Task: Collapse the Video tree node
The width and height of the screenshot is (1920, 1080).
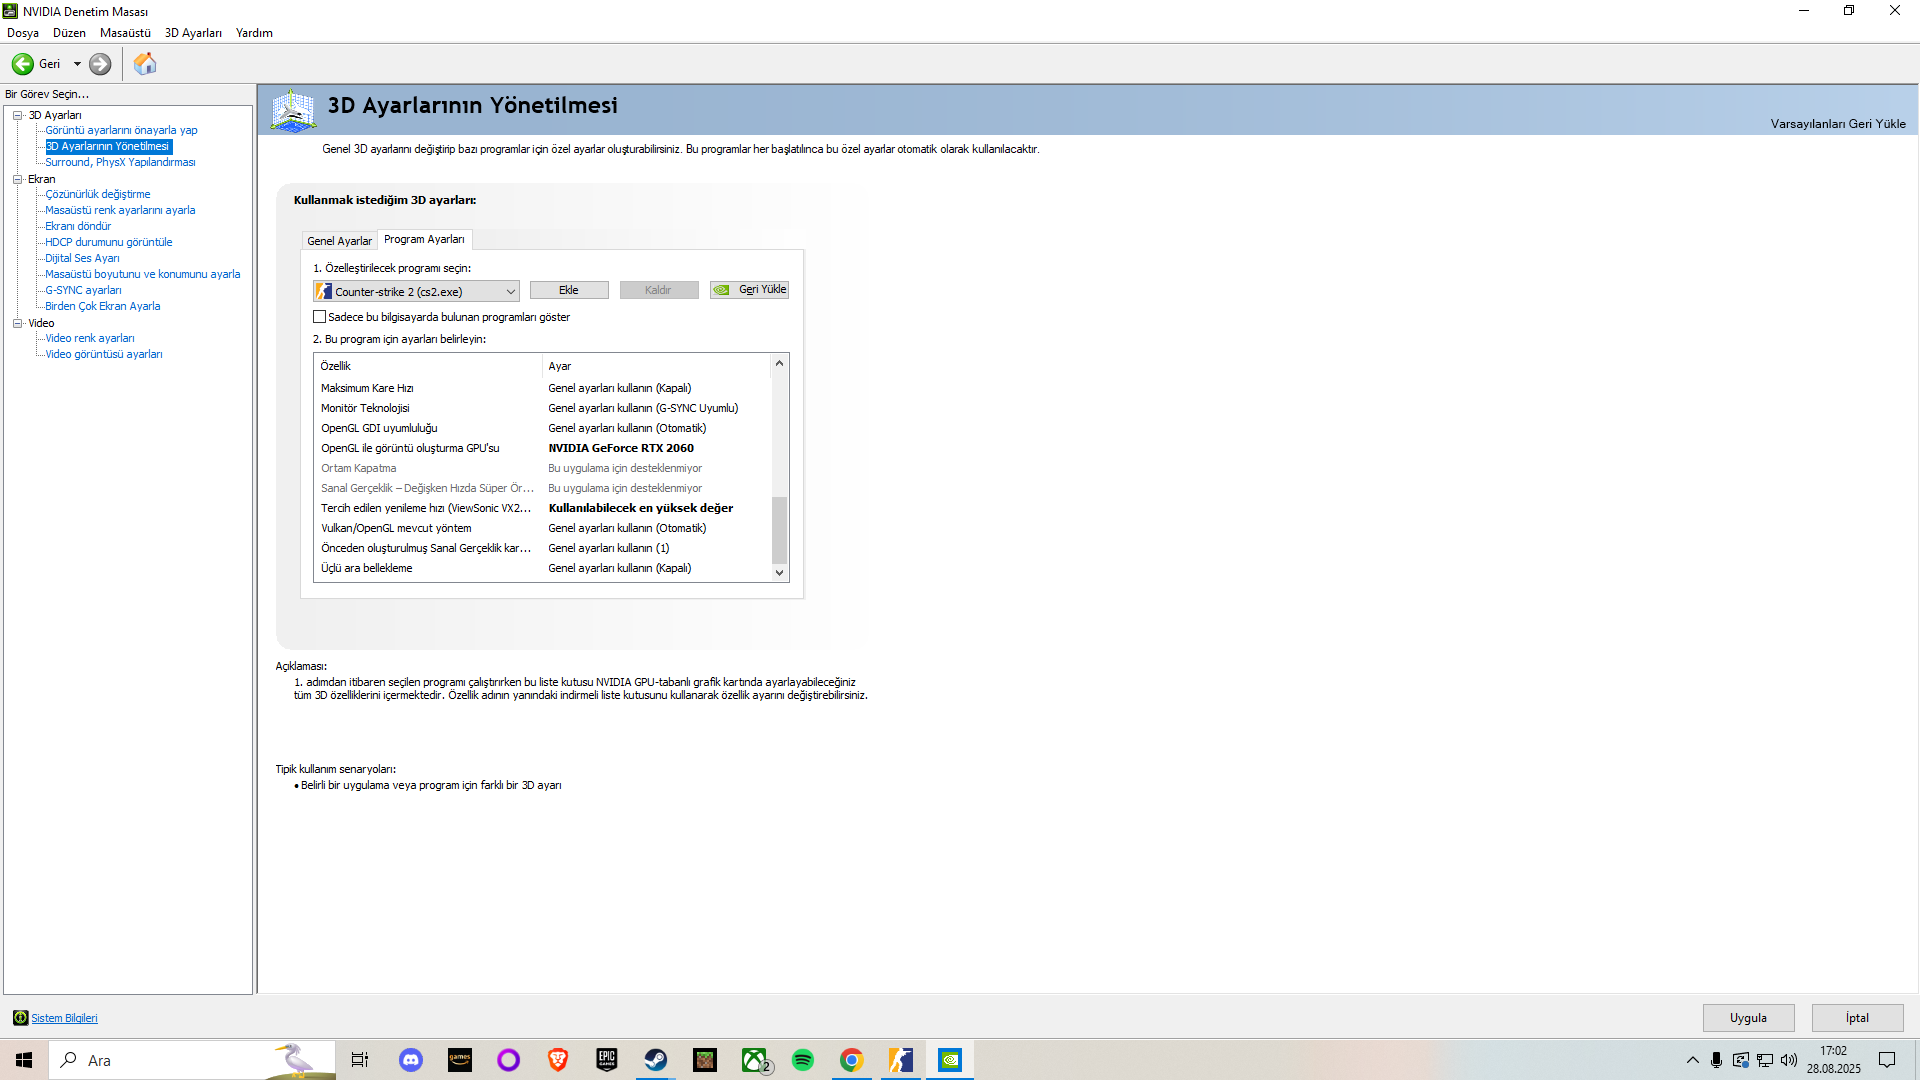Action: [x=17, y=323]
